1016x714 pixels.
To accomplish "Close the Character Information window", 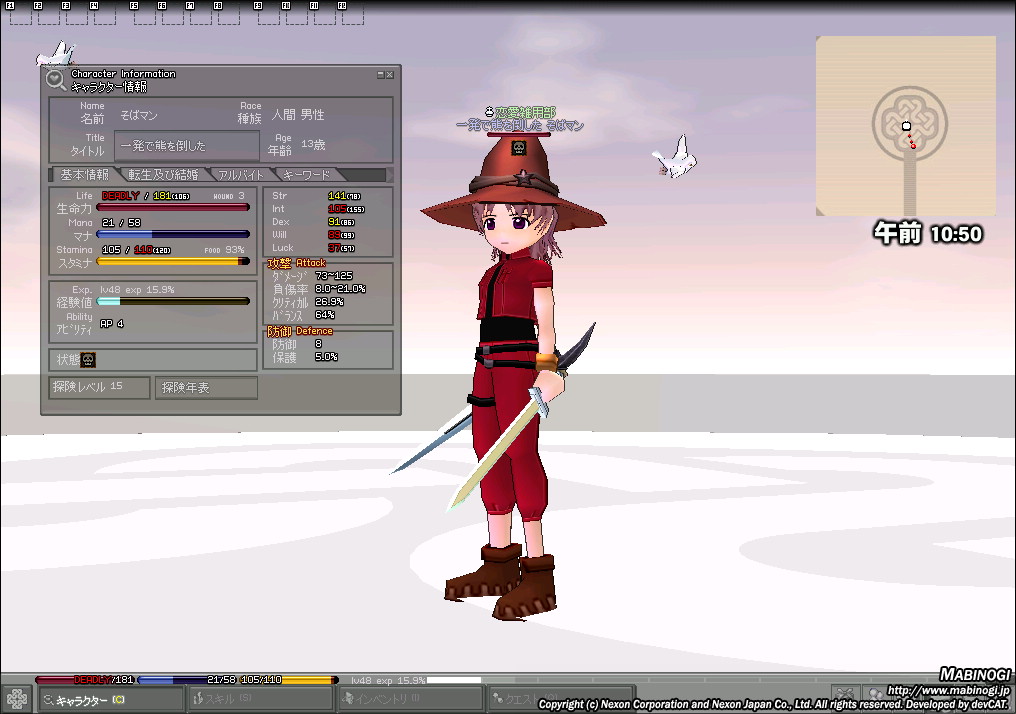I will [389, 75].
